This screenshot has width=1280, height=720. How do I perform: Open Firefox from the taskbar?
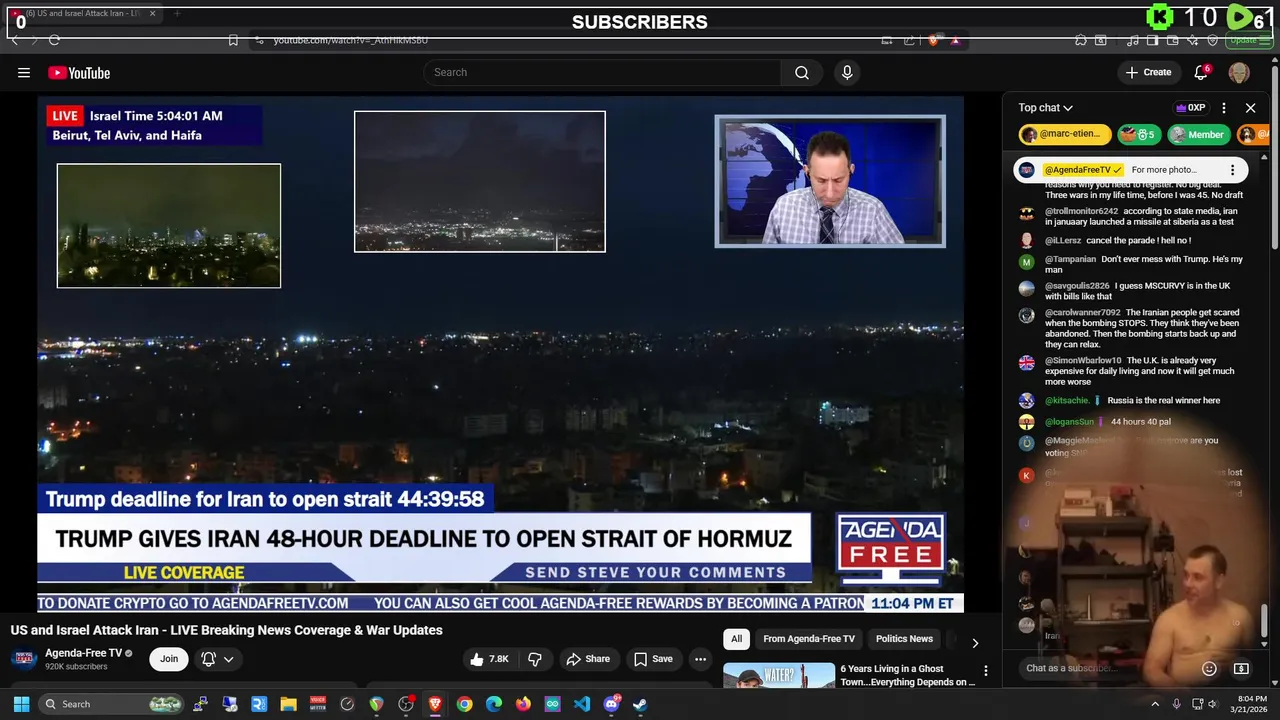(x=523, y=704)
